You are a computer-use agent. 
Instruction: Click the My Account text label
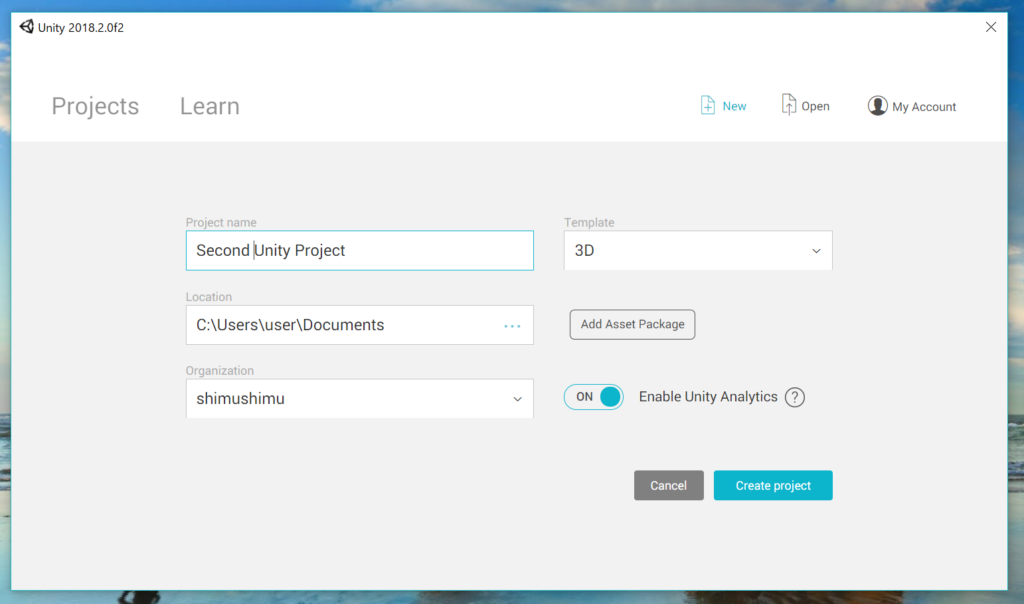[924, 107]
